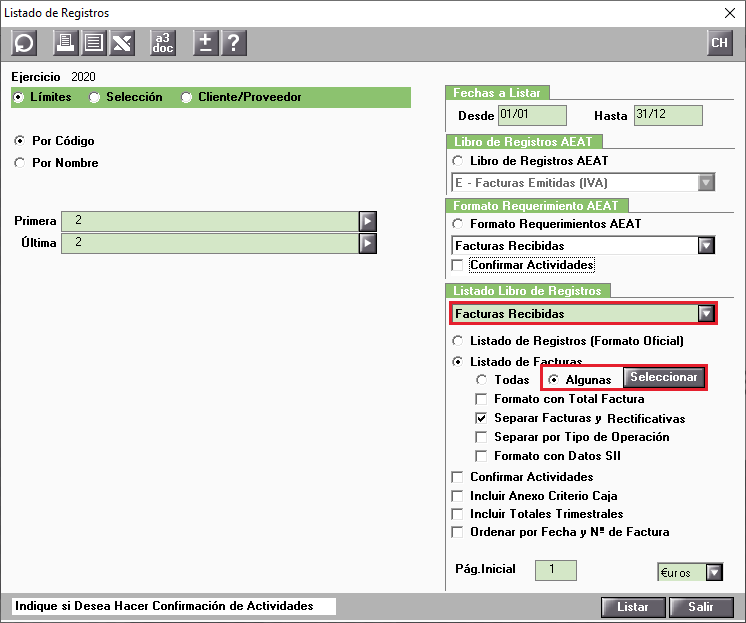Select the Cliente/Proveedor radio option
The width and height of the screenshot is (746, 623).
pyautogui.click(x=186, y=97)
